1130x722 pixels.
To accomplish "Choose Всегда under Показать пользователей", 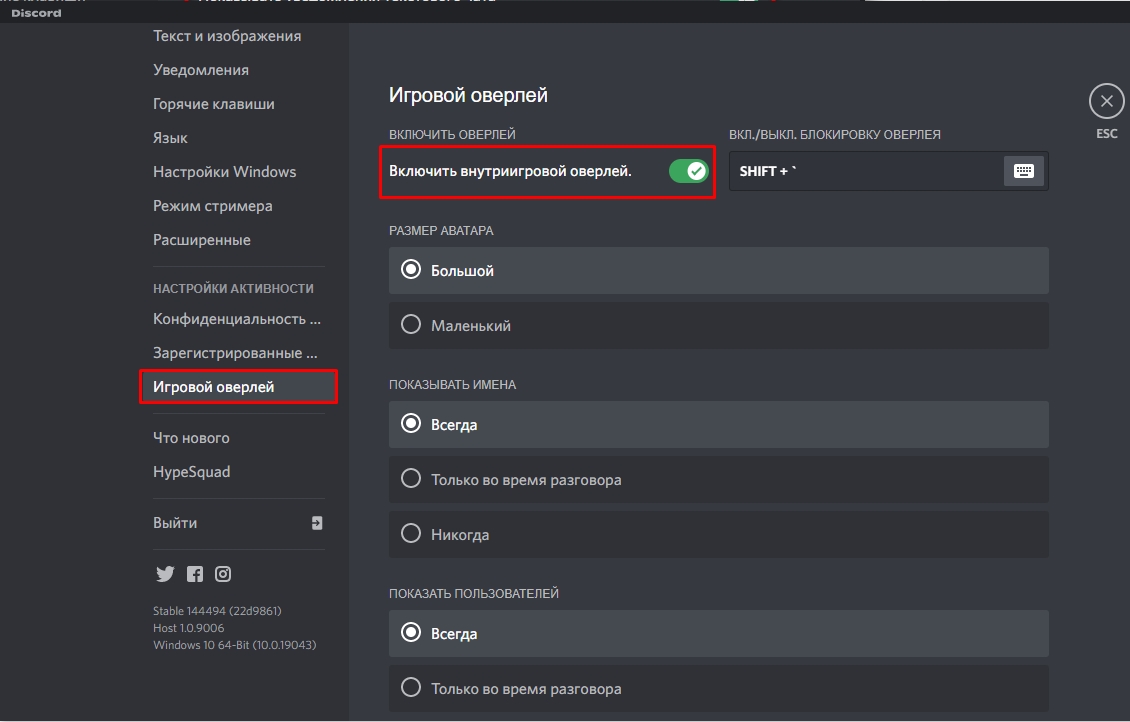I will click(x=719, y=633).
